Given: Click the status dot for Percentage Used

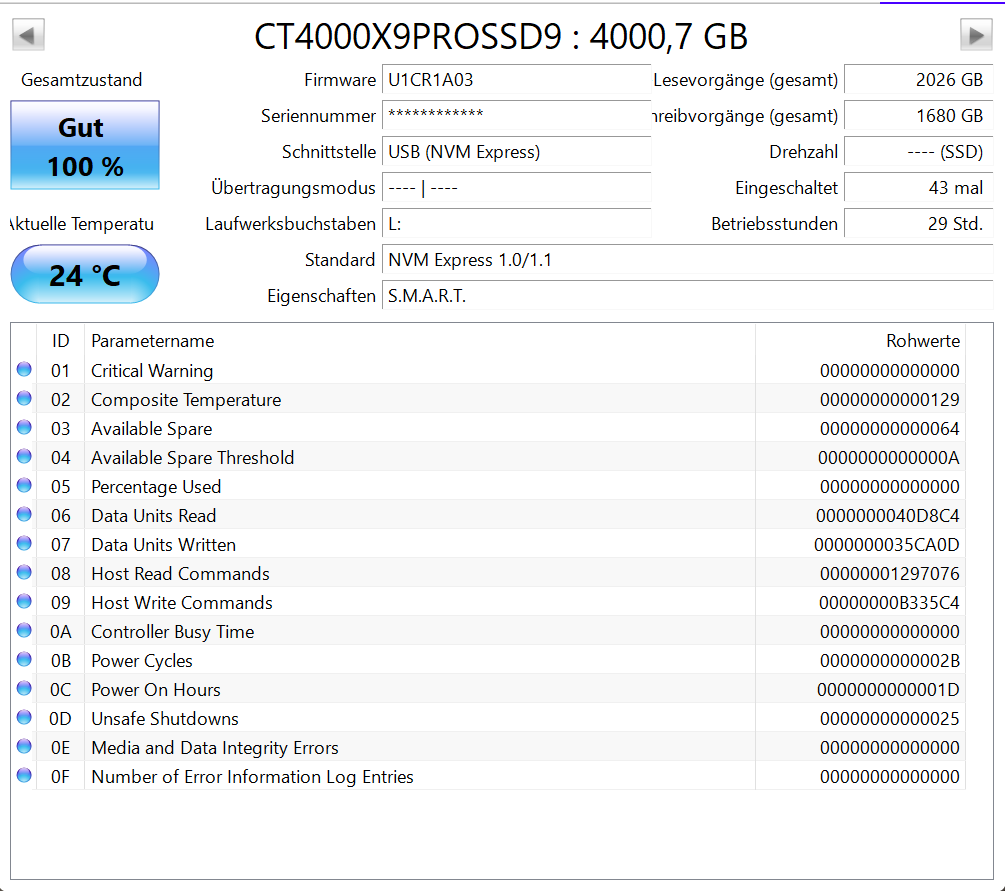Looking at the screenshot, I should point(24,485).
